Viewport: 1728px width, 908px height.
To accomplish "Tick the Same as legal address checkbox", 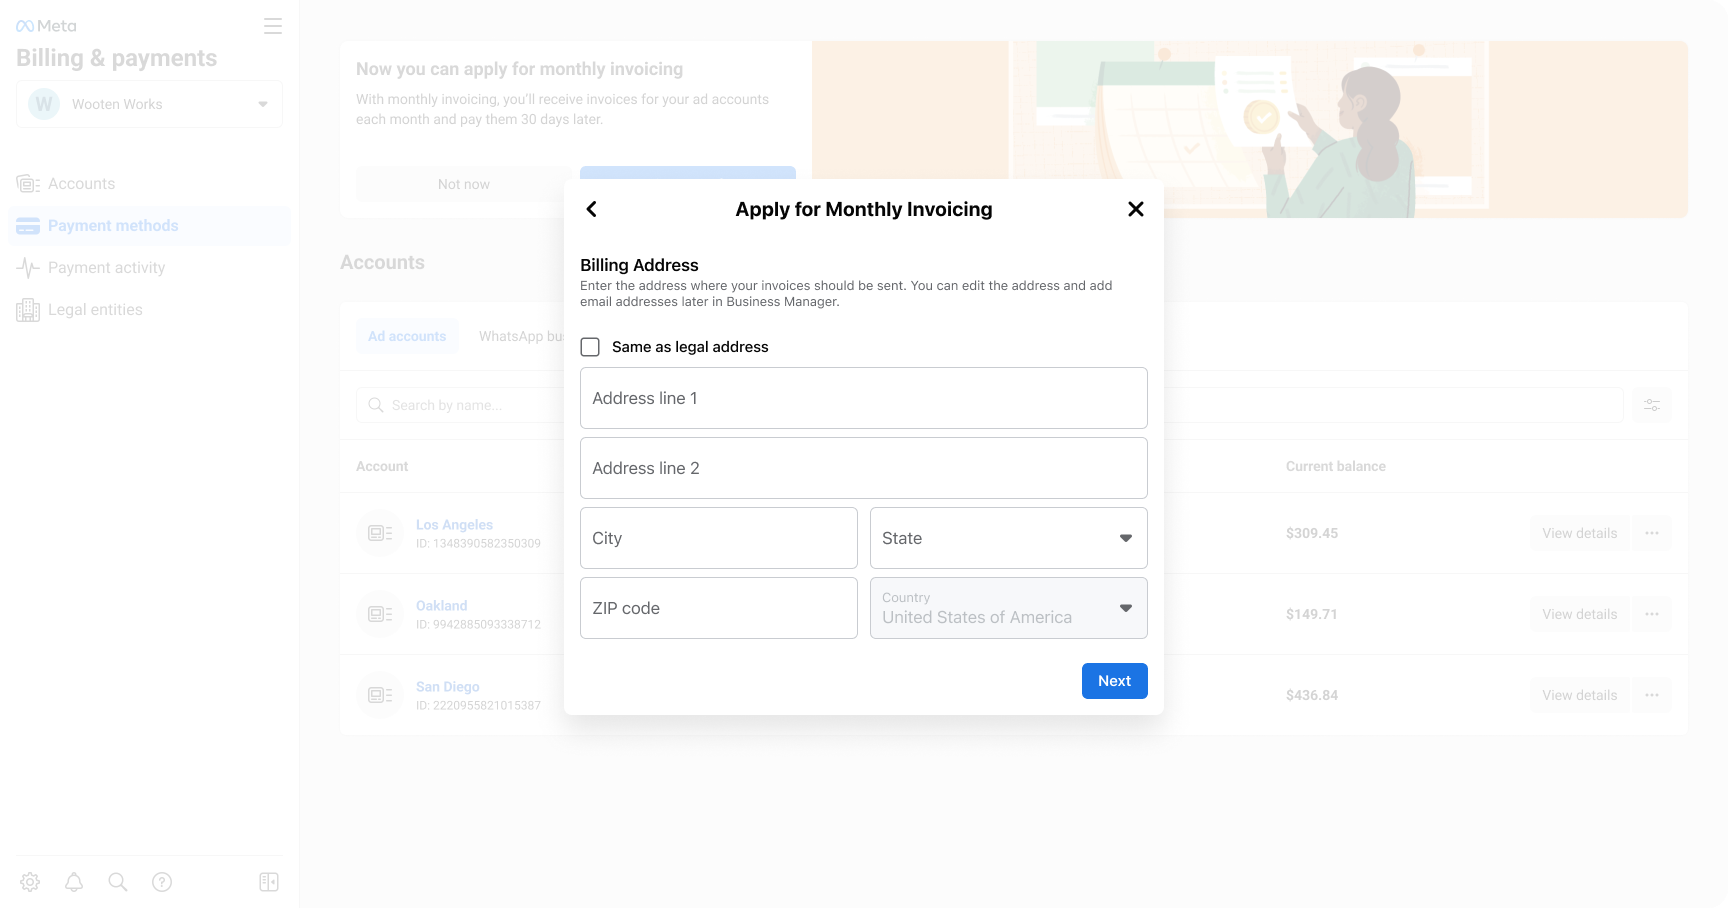I will tap(590, 347).
